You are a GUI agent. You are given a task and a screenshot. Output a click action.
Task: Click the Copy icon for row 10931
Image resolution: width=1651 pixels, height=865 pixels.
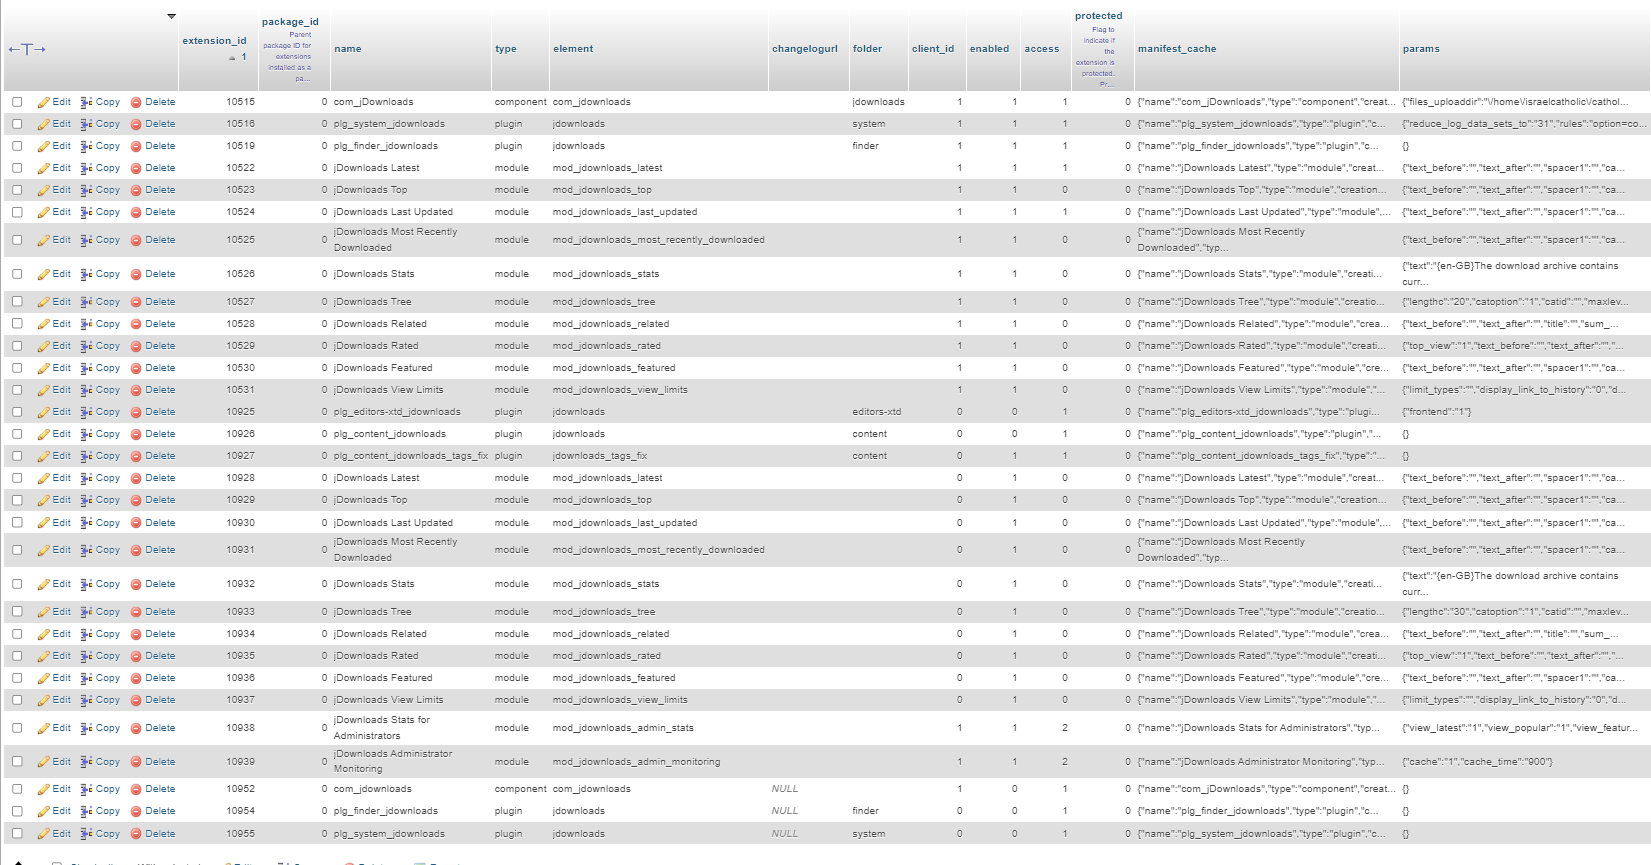click(x=87, y=550)
